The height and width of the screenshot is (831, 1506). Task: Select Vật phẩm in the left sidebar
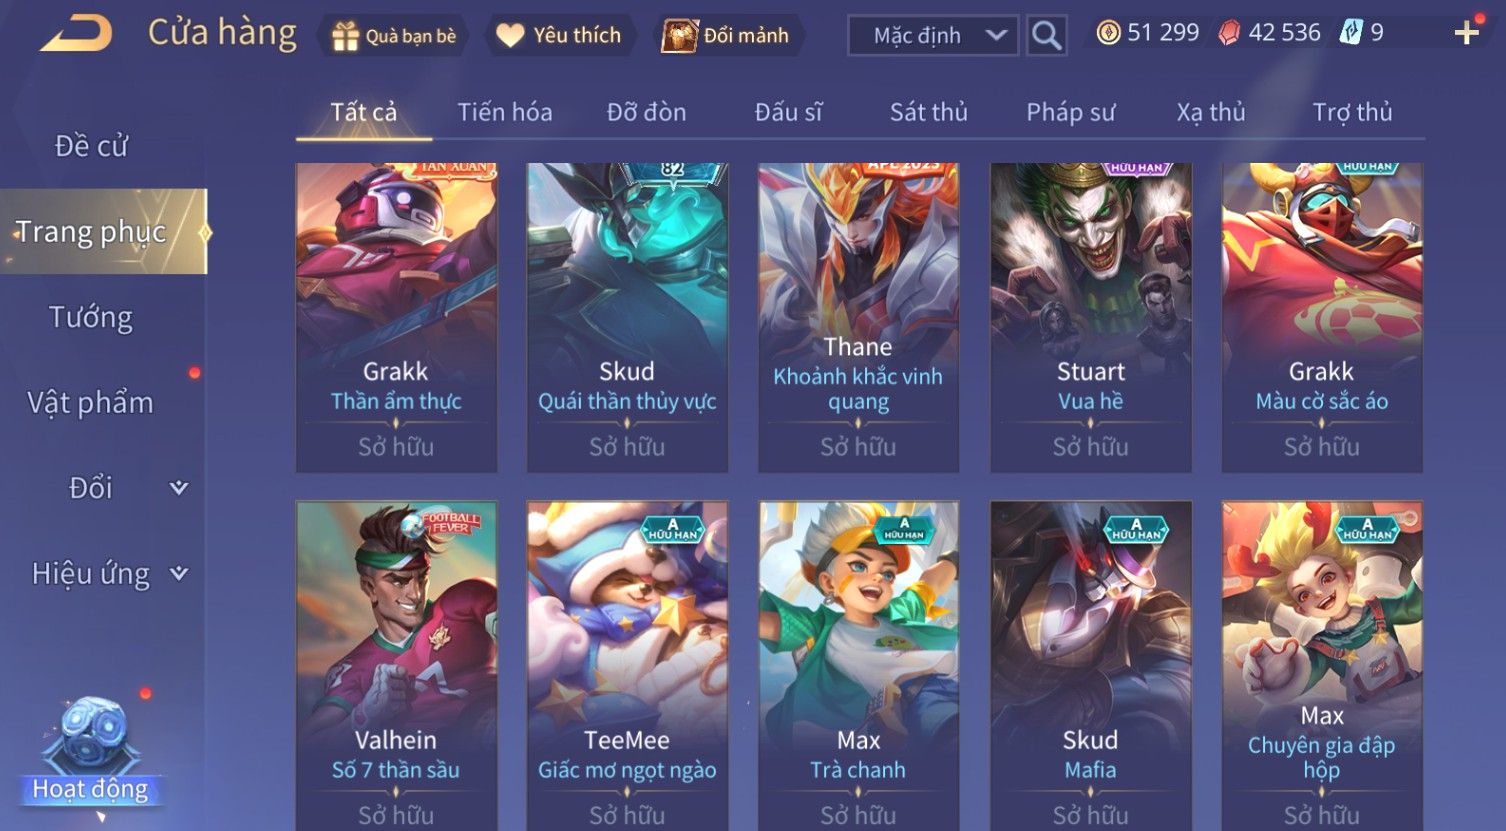91,402
